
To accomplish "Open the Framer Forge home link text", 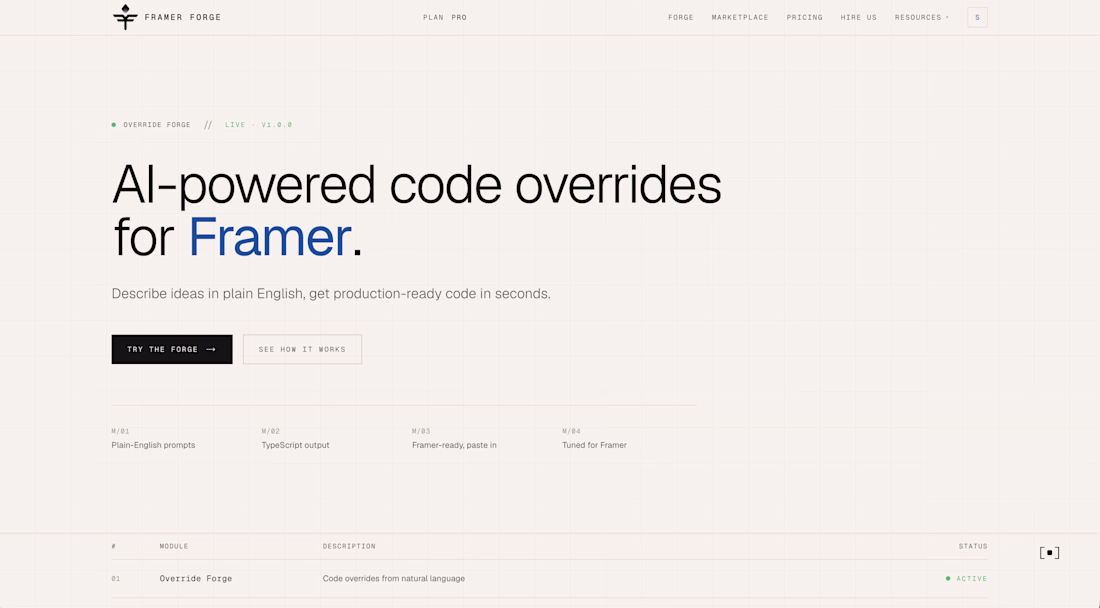I will (x=182, y=18).
